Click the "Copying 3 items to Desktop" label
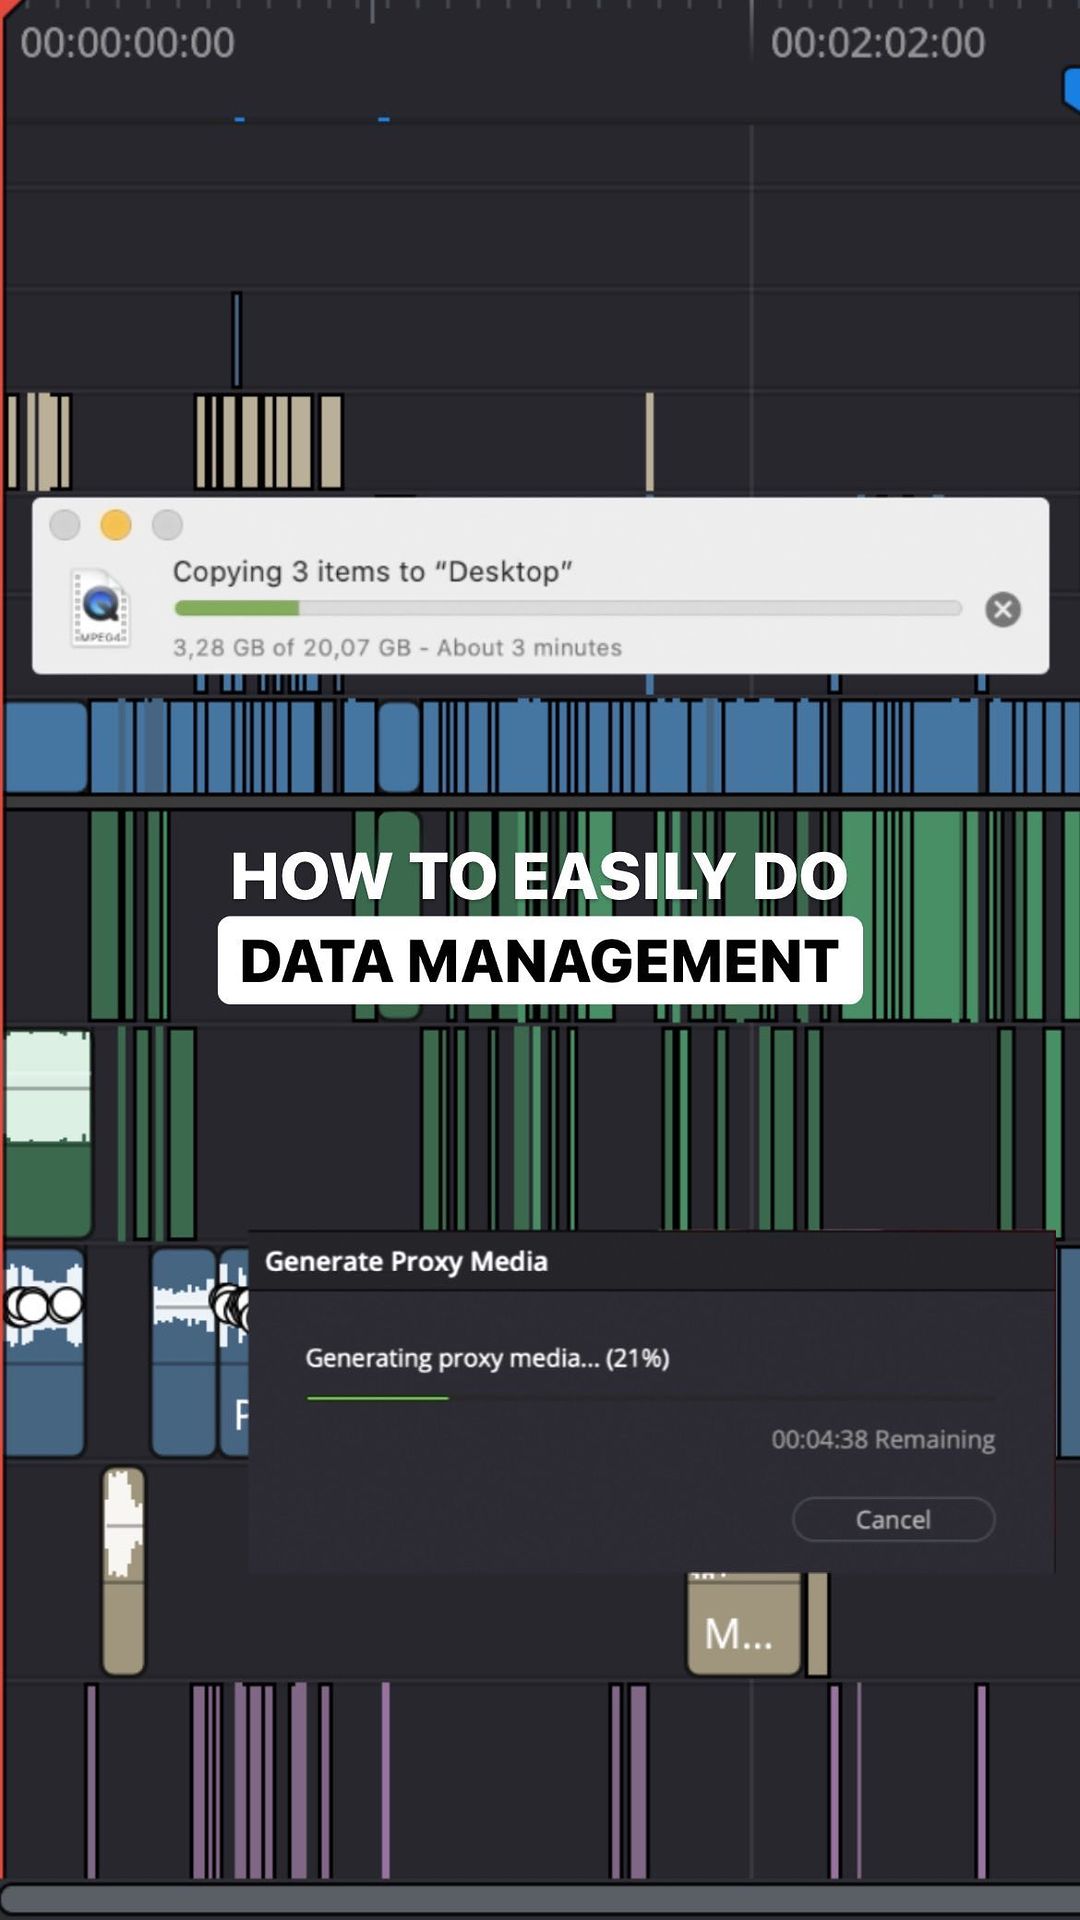 [x=372, y=571]
